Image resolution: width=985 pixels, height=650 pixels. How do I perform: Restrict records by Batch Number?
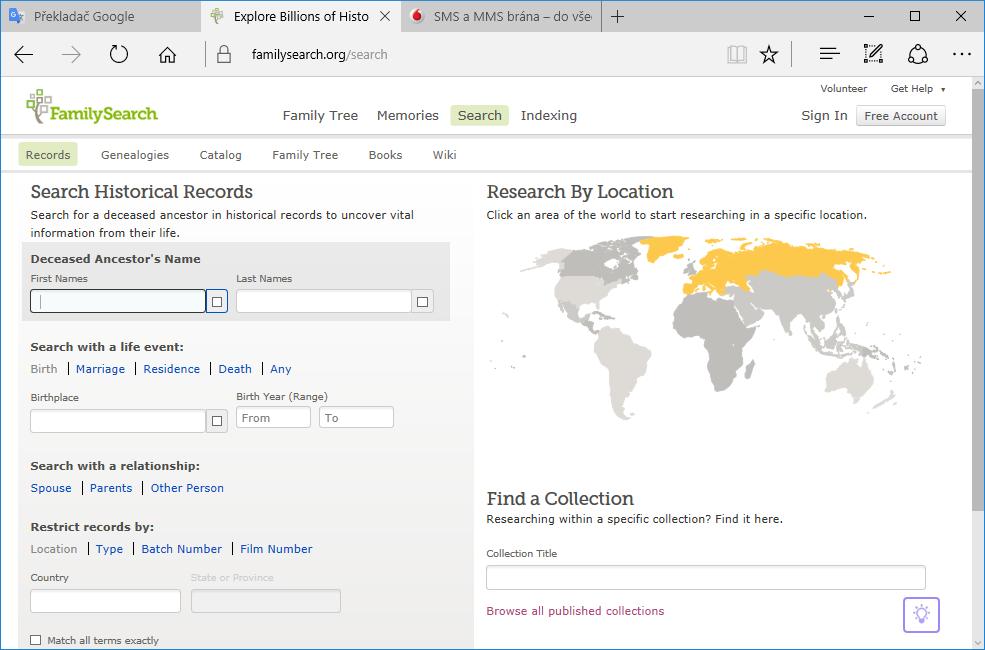182,549
